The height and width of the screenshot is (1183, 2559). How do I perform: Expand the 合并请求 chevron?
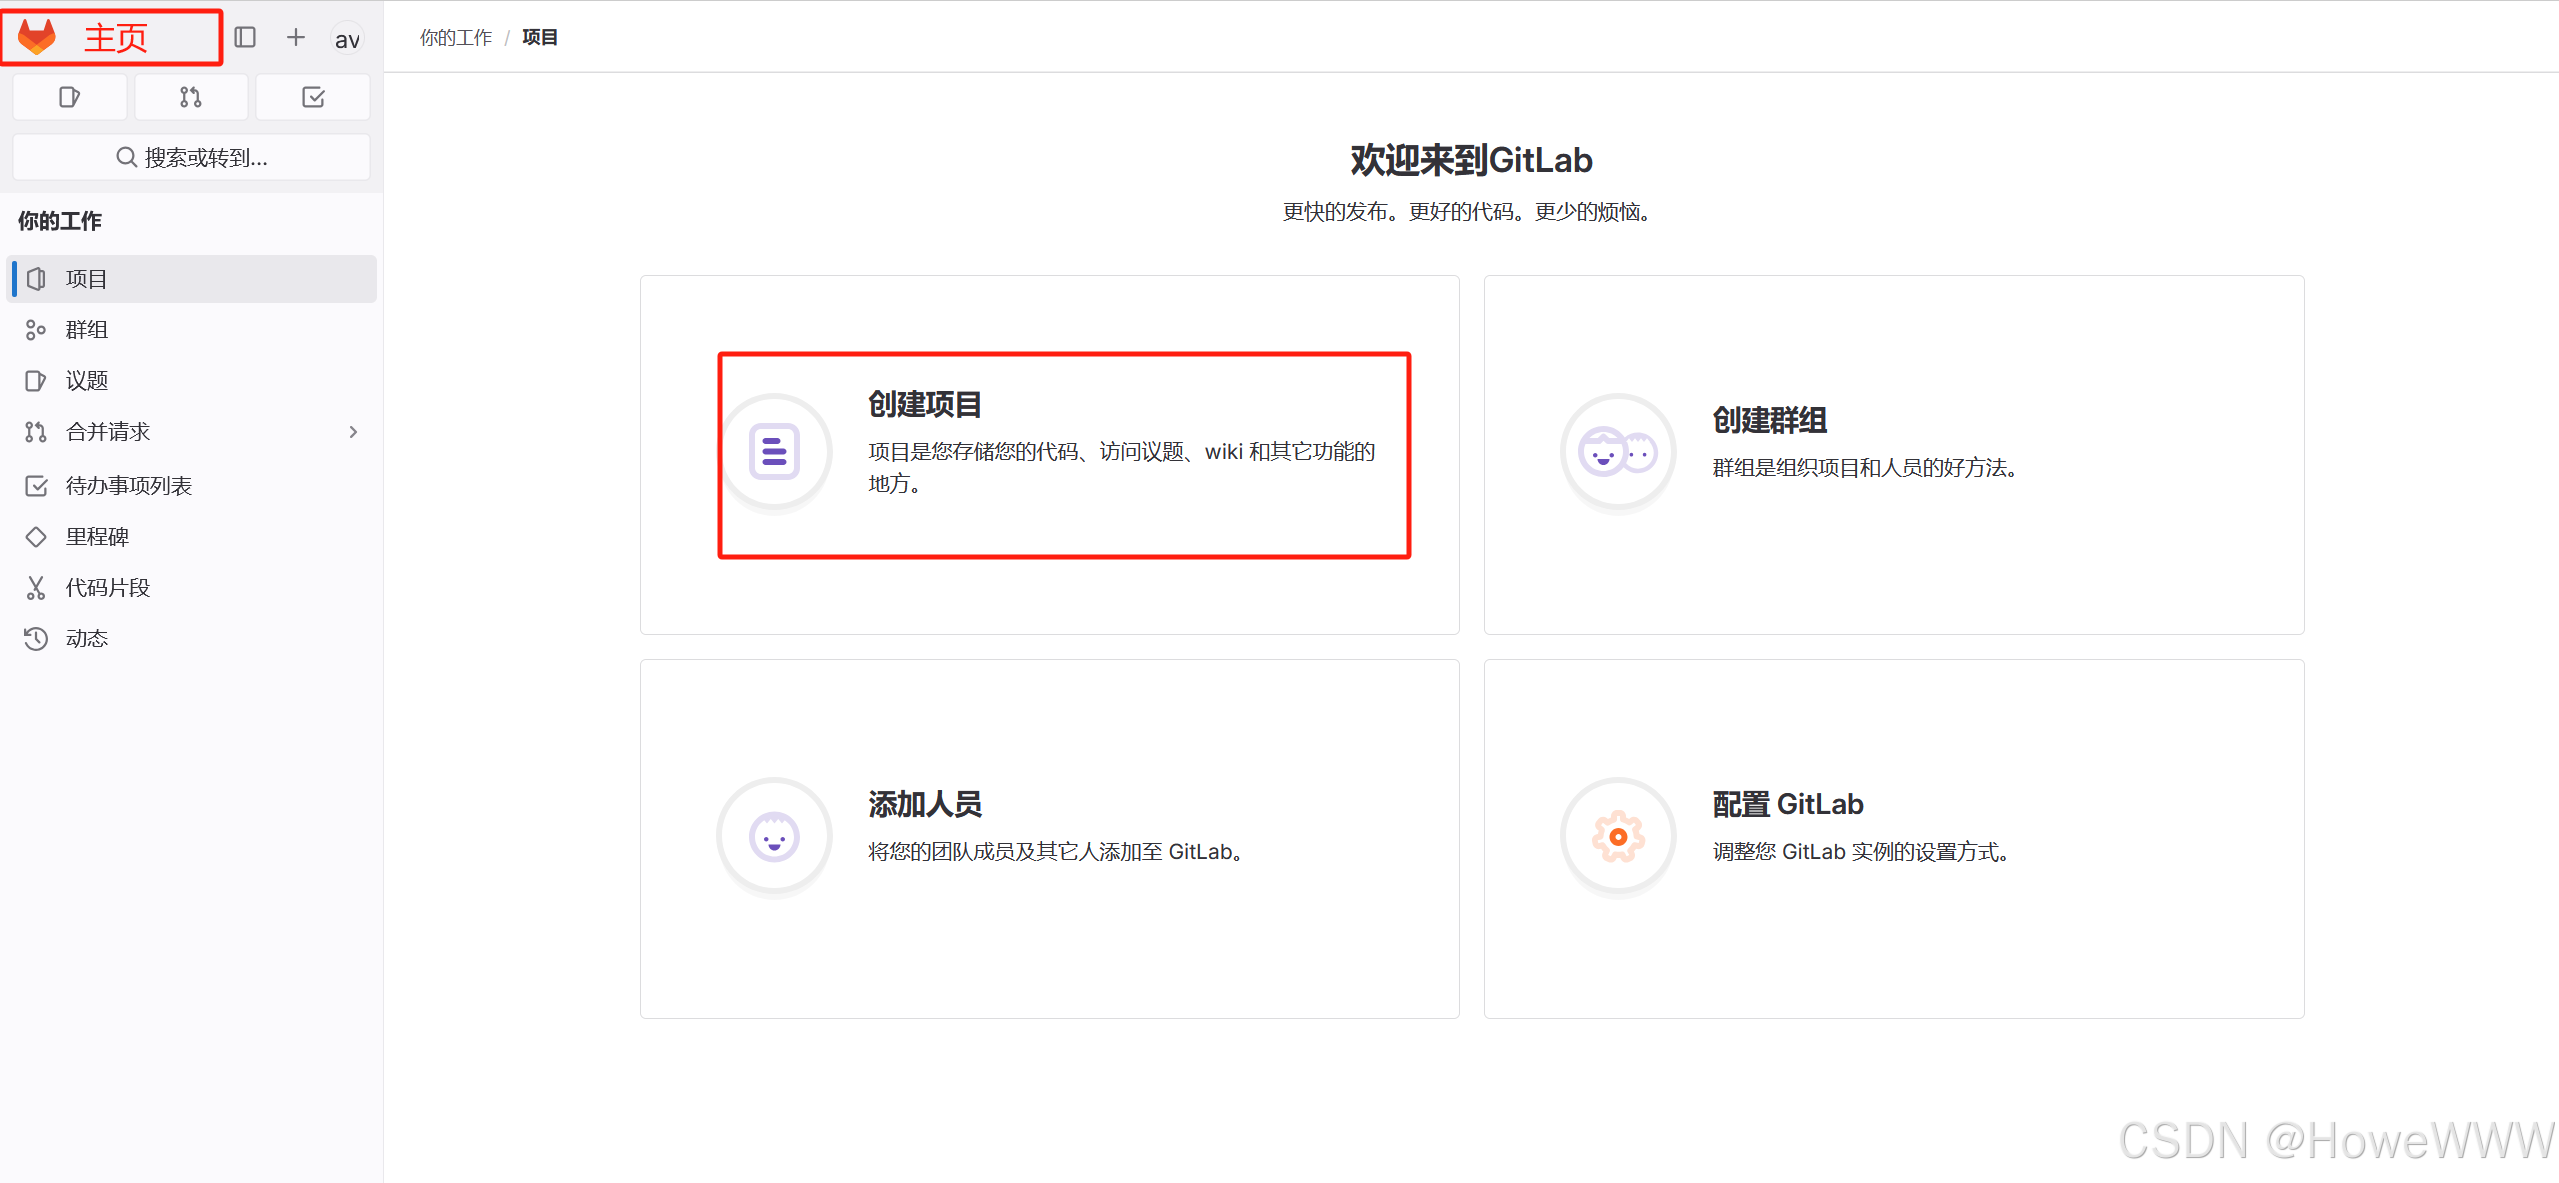353,432
